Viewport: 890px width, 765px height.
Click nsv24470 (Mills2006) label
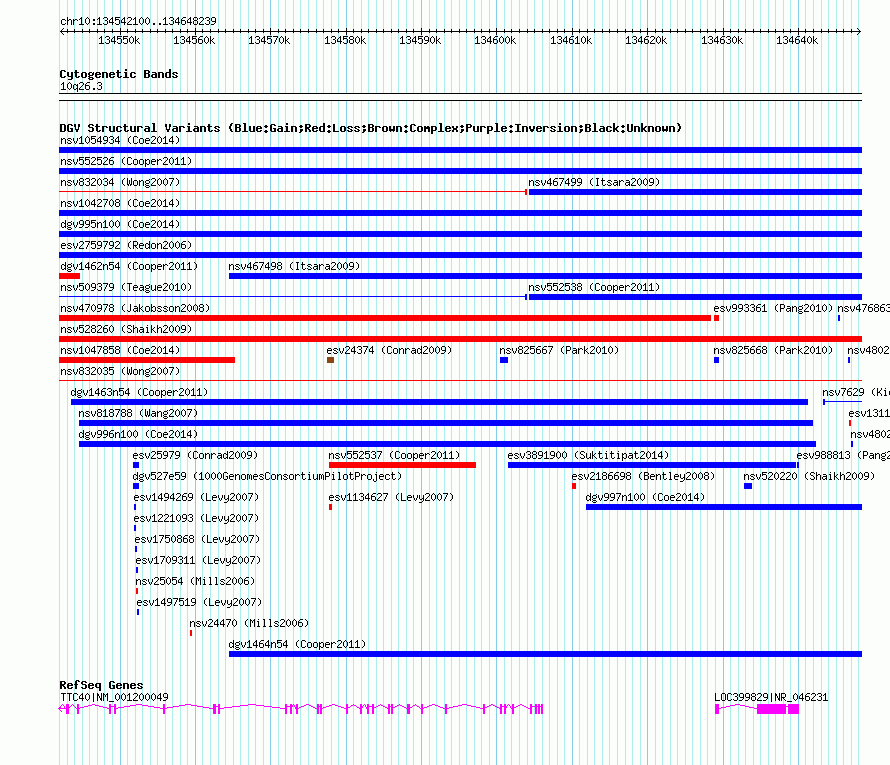249,623
